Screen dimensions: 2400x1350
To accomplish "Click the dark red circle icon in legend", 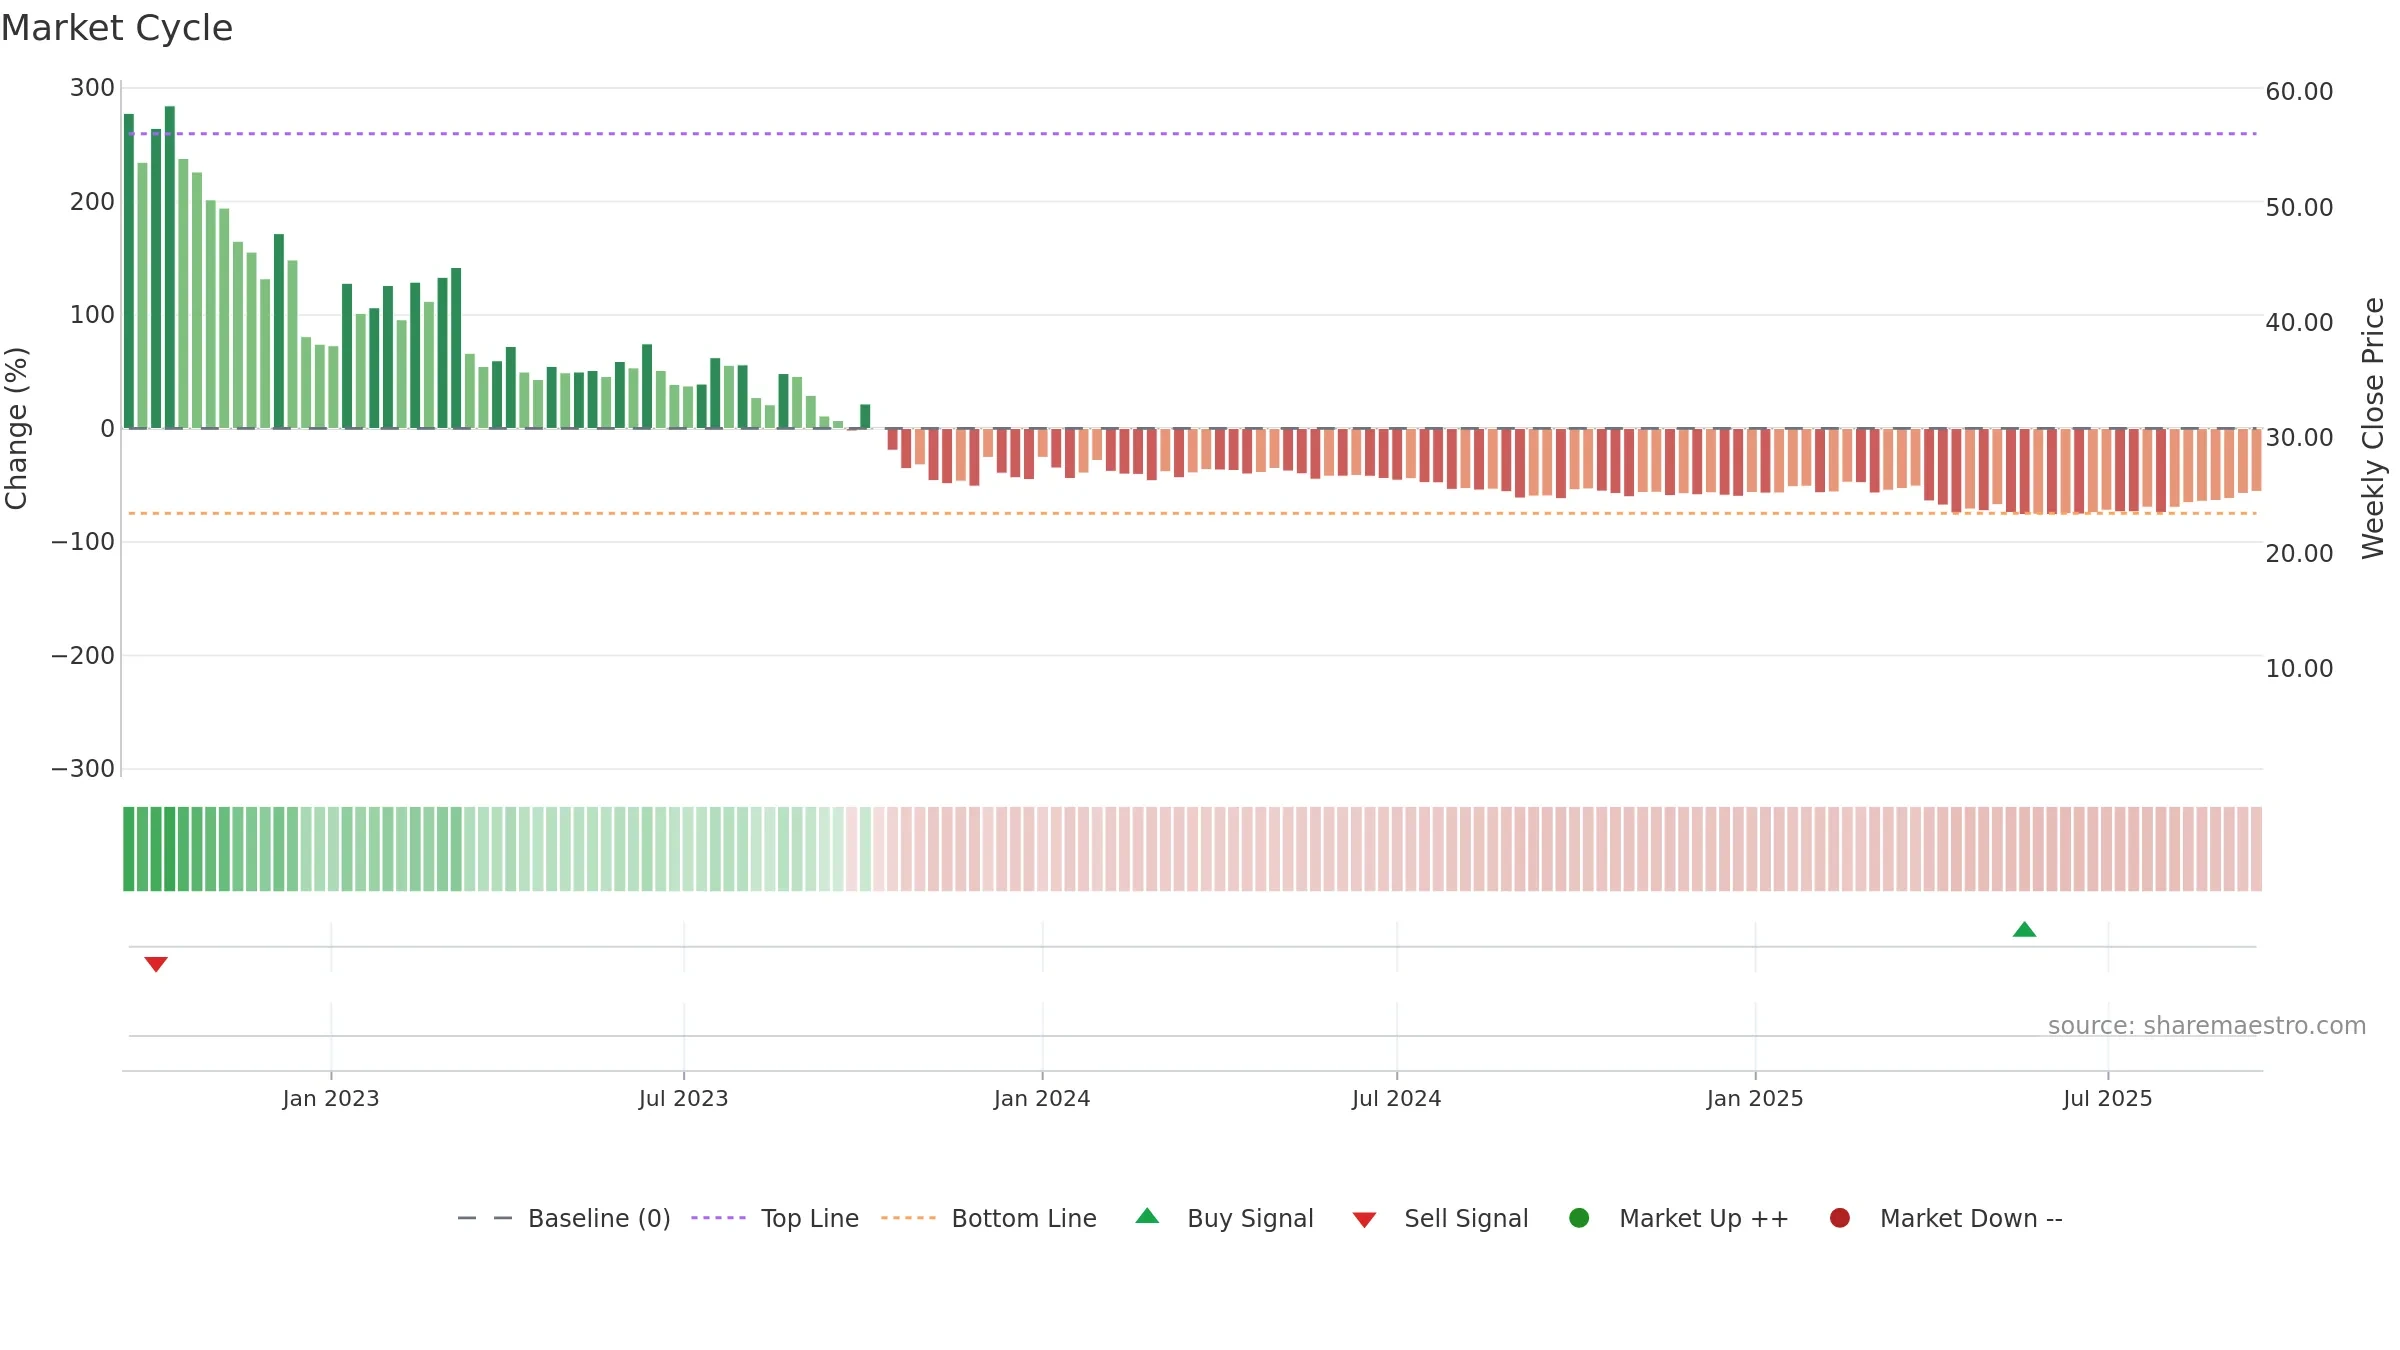I will [1839, 1218].
